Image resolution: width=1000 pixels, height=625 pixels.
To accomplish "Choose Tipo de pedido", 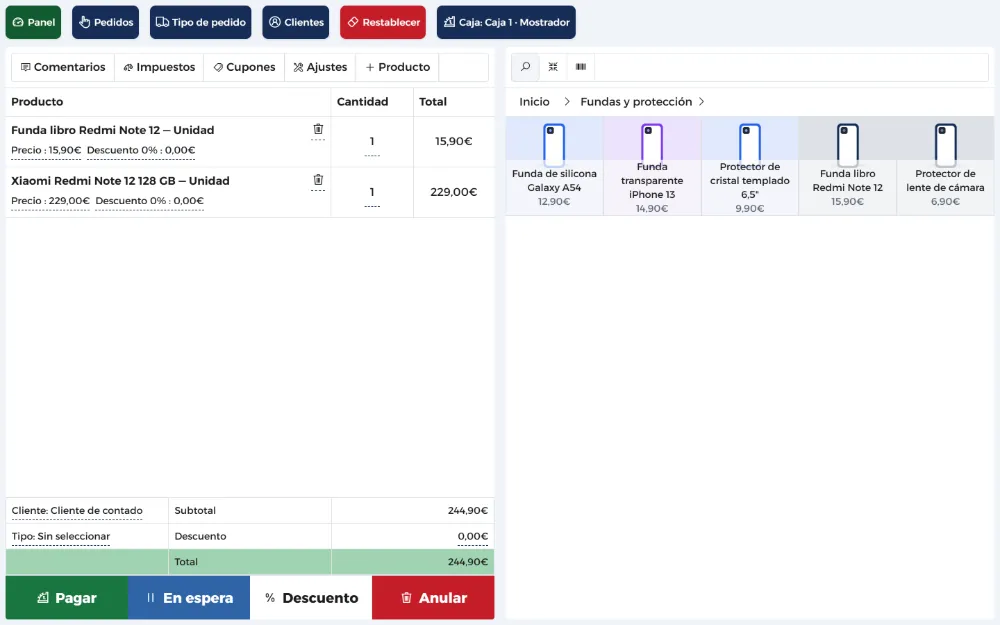I will pos(200,22).
